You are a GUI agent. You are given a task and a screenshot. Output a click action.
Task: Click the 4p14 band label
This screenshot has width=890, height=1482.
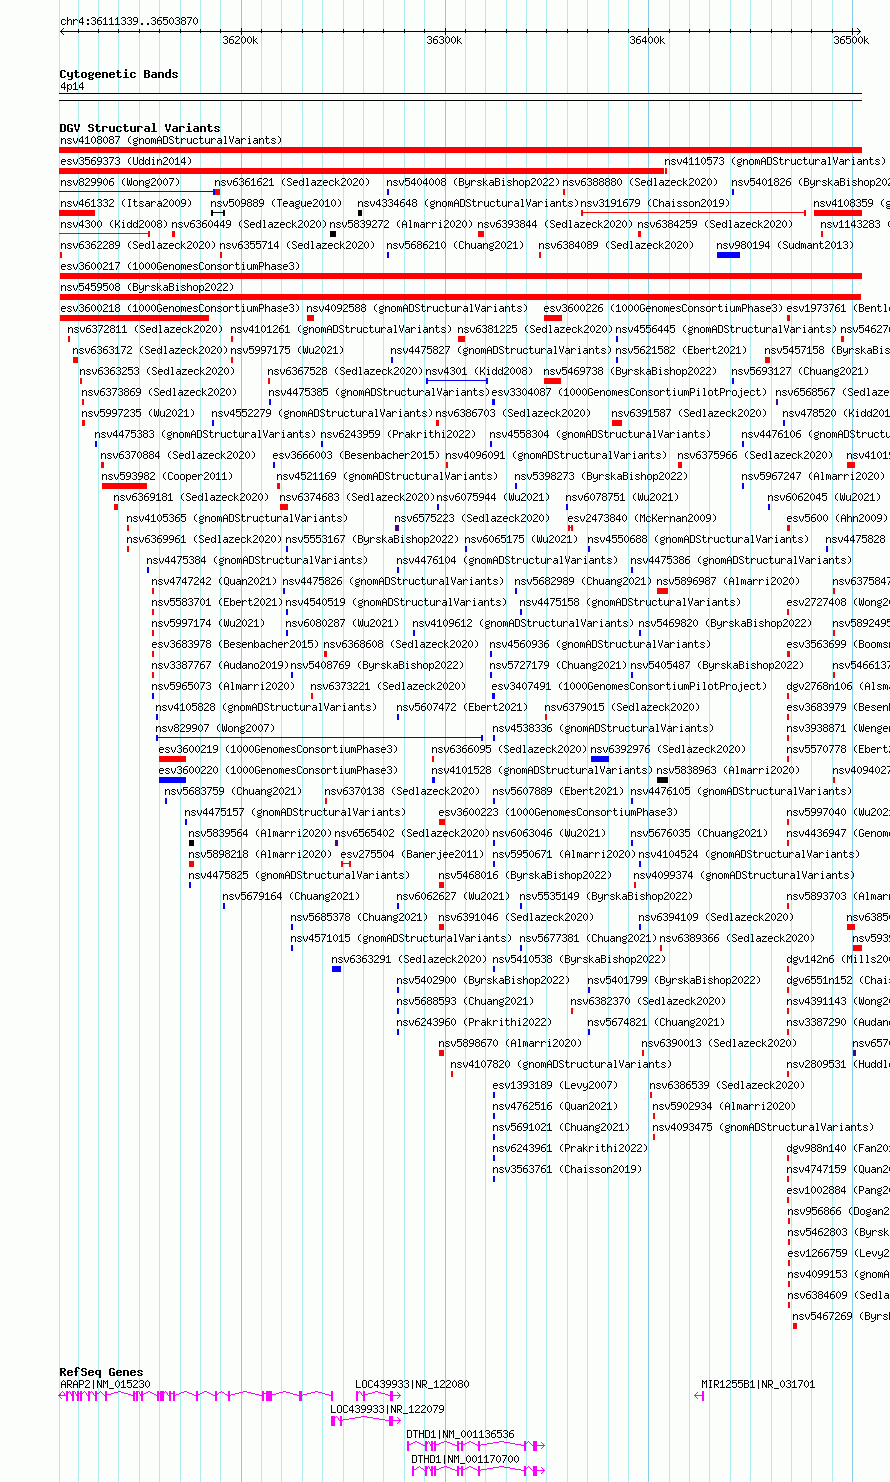(72, 87)
